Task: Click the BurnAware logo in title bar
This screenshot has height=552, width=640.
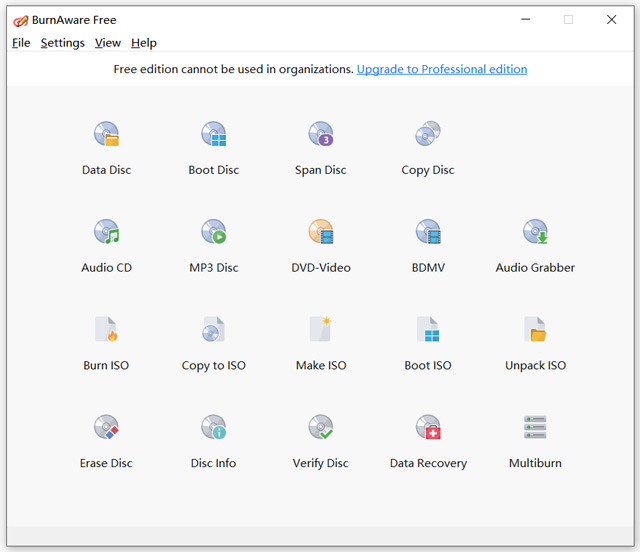Action: point(20,20)
